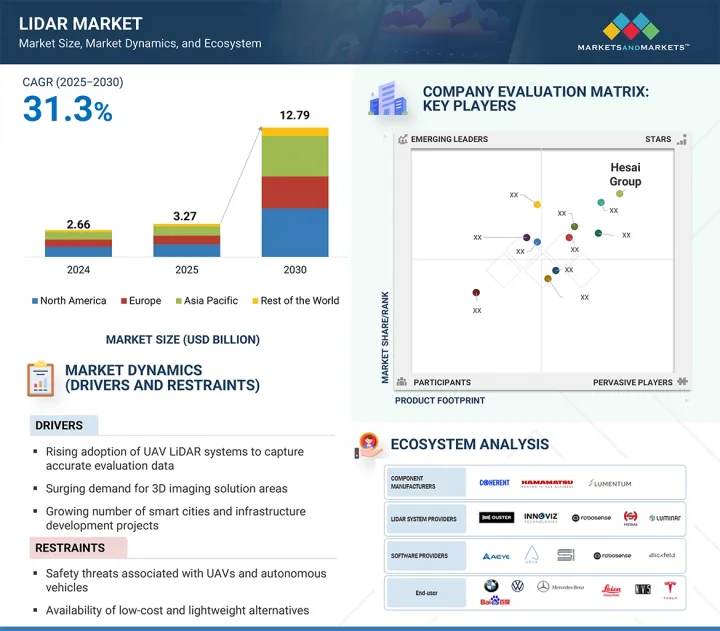Click the Hesai Group data point
720x631 pixels.
(620, 194)
